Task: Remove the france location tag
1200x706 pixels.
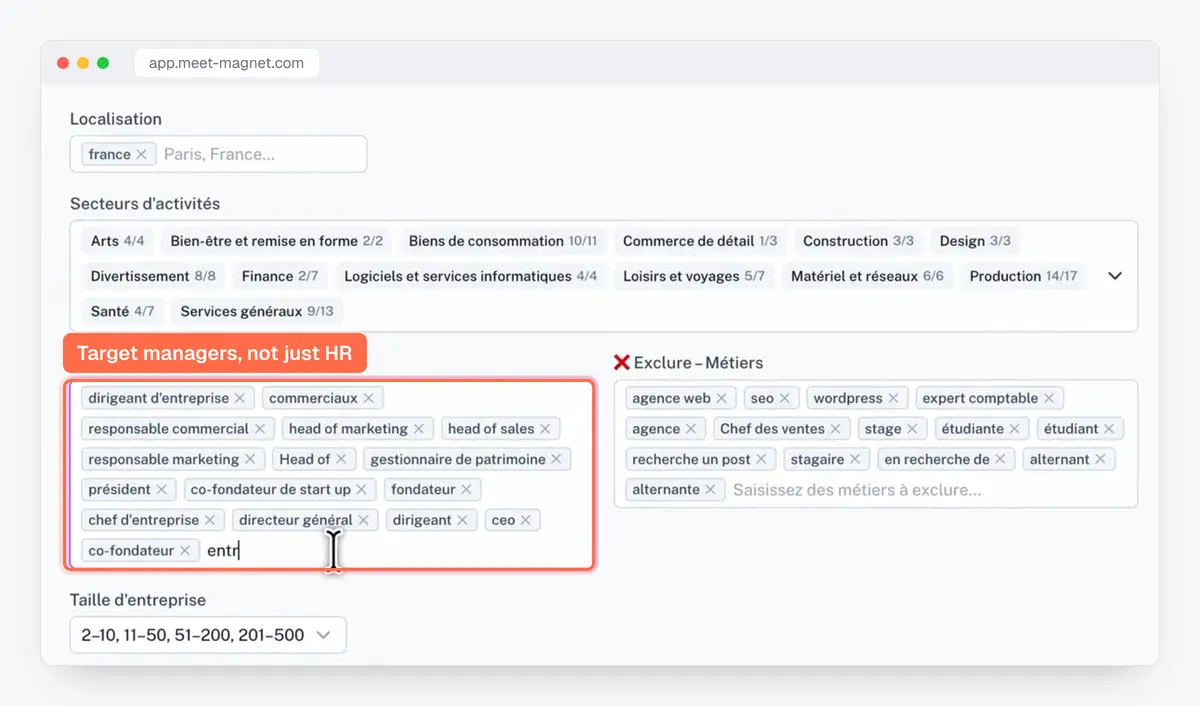Action: (141, 154)
